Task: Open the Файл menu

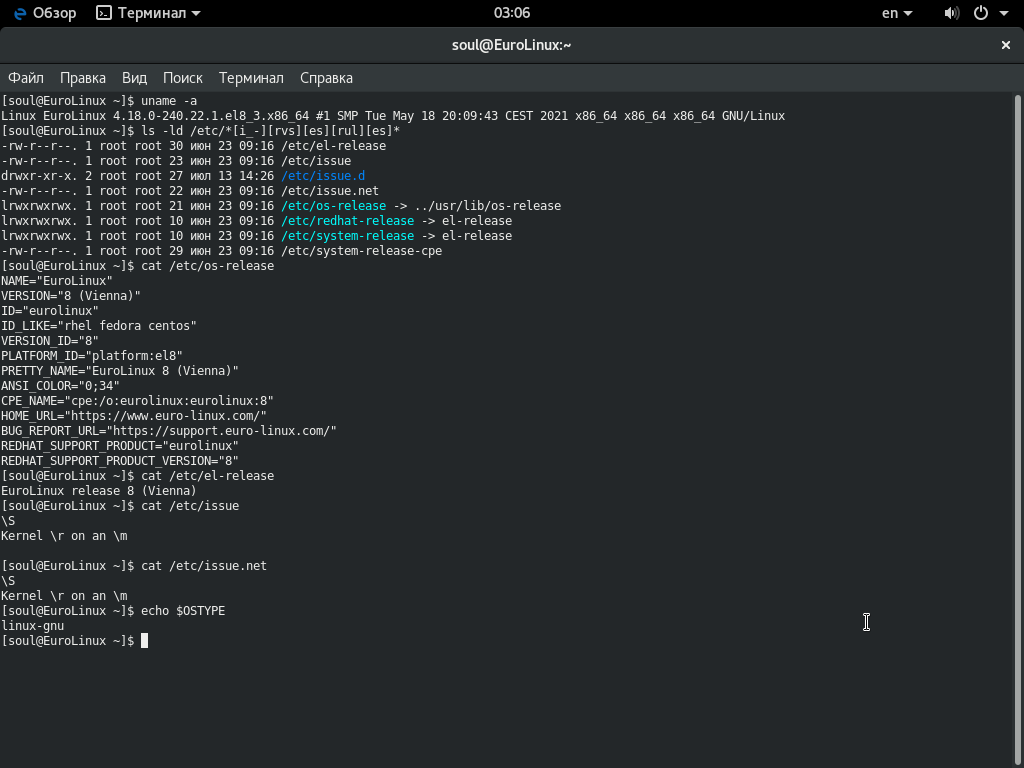Action: tap(25, 78)
